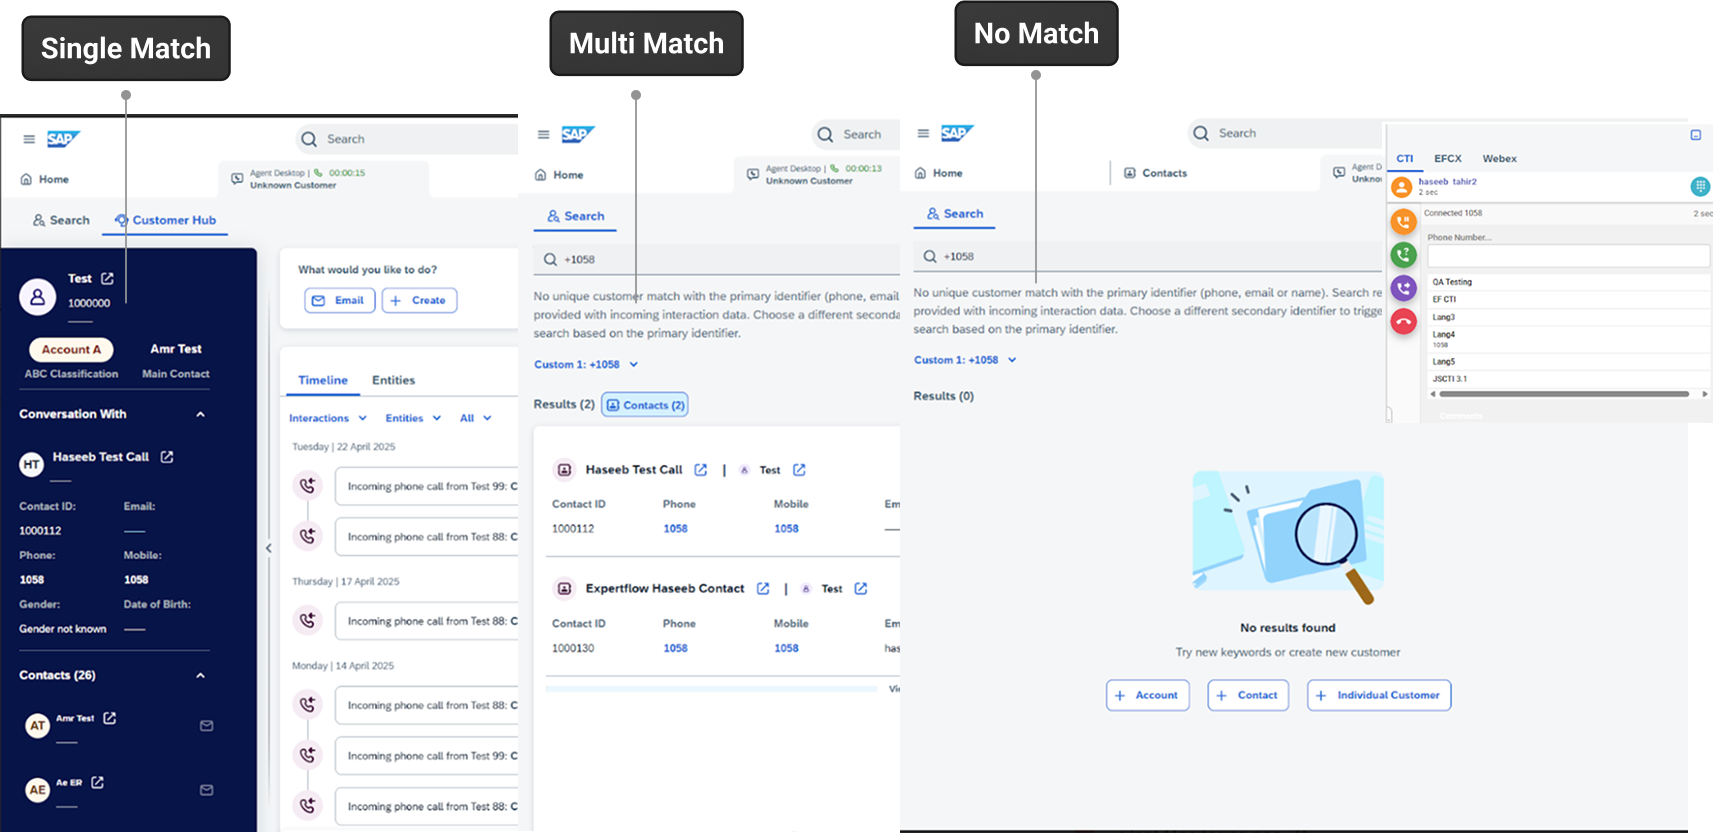Click the horizontal scrollbar in CTI panel
Image resolution: width=1713 pixels, height=833 pixels.
pyautogui.click(x=1564, y=394)
